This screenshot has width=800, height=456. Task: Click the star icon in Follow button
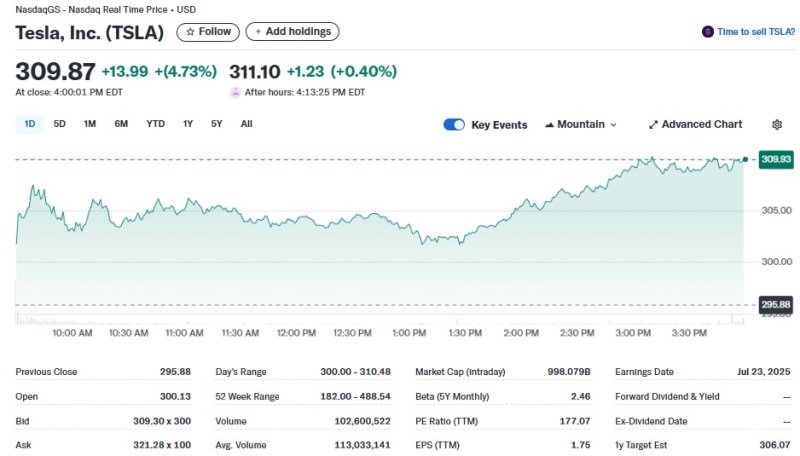190,32
